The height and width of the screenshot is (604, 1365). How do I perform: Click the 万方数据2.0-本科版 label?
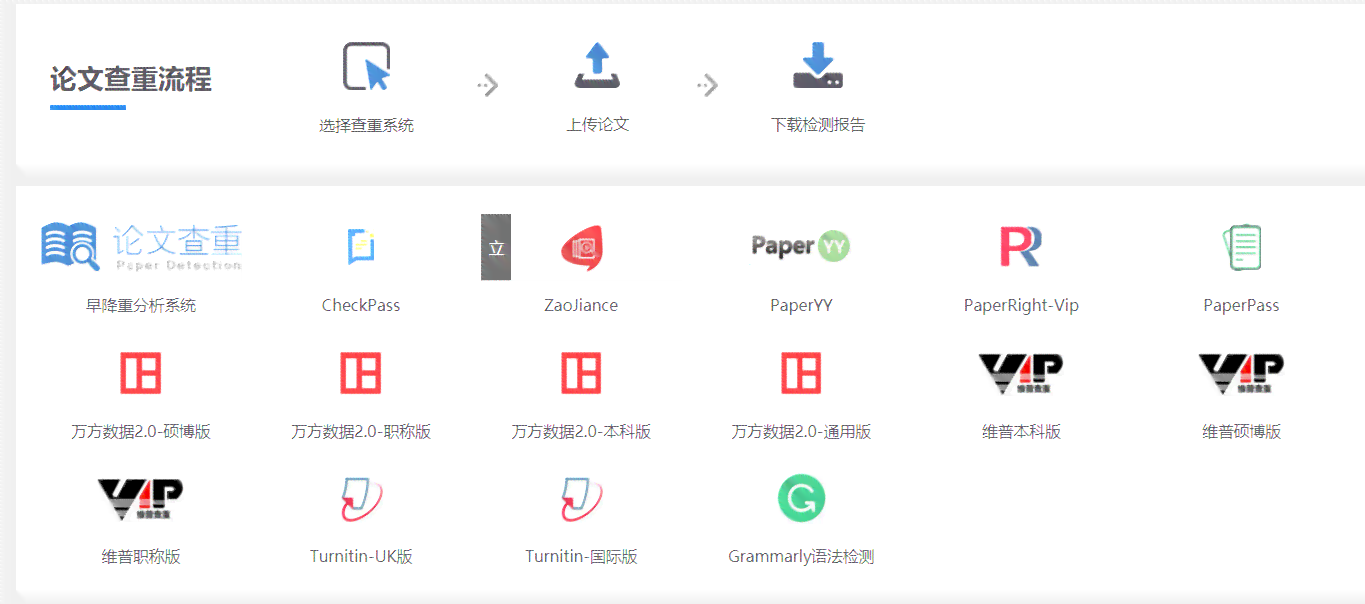click(581, 432)
